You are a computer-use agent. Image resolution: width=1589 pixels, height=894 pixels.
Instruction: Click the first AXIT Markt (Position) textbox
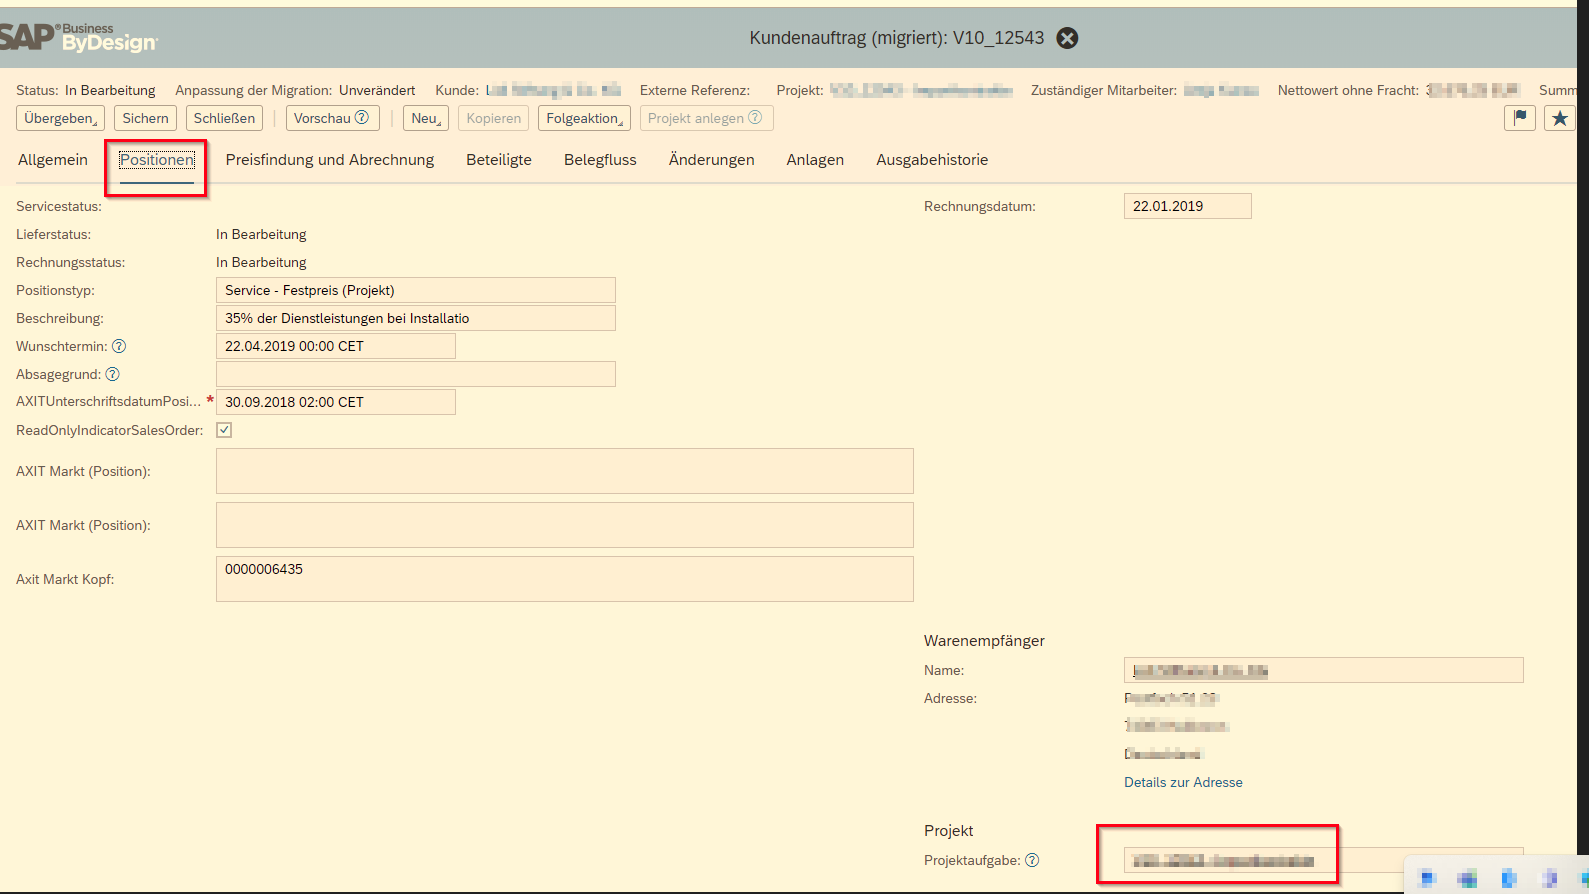(565, 471)
